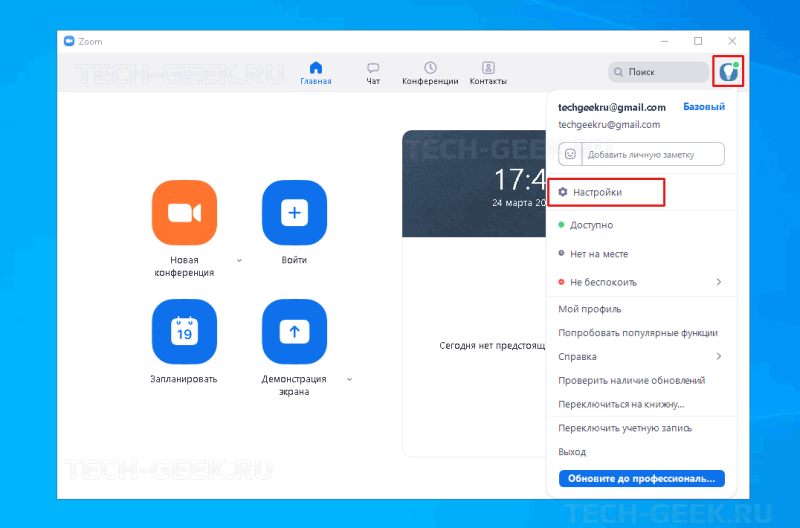Open the Чат tab

373,73
